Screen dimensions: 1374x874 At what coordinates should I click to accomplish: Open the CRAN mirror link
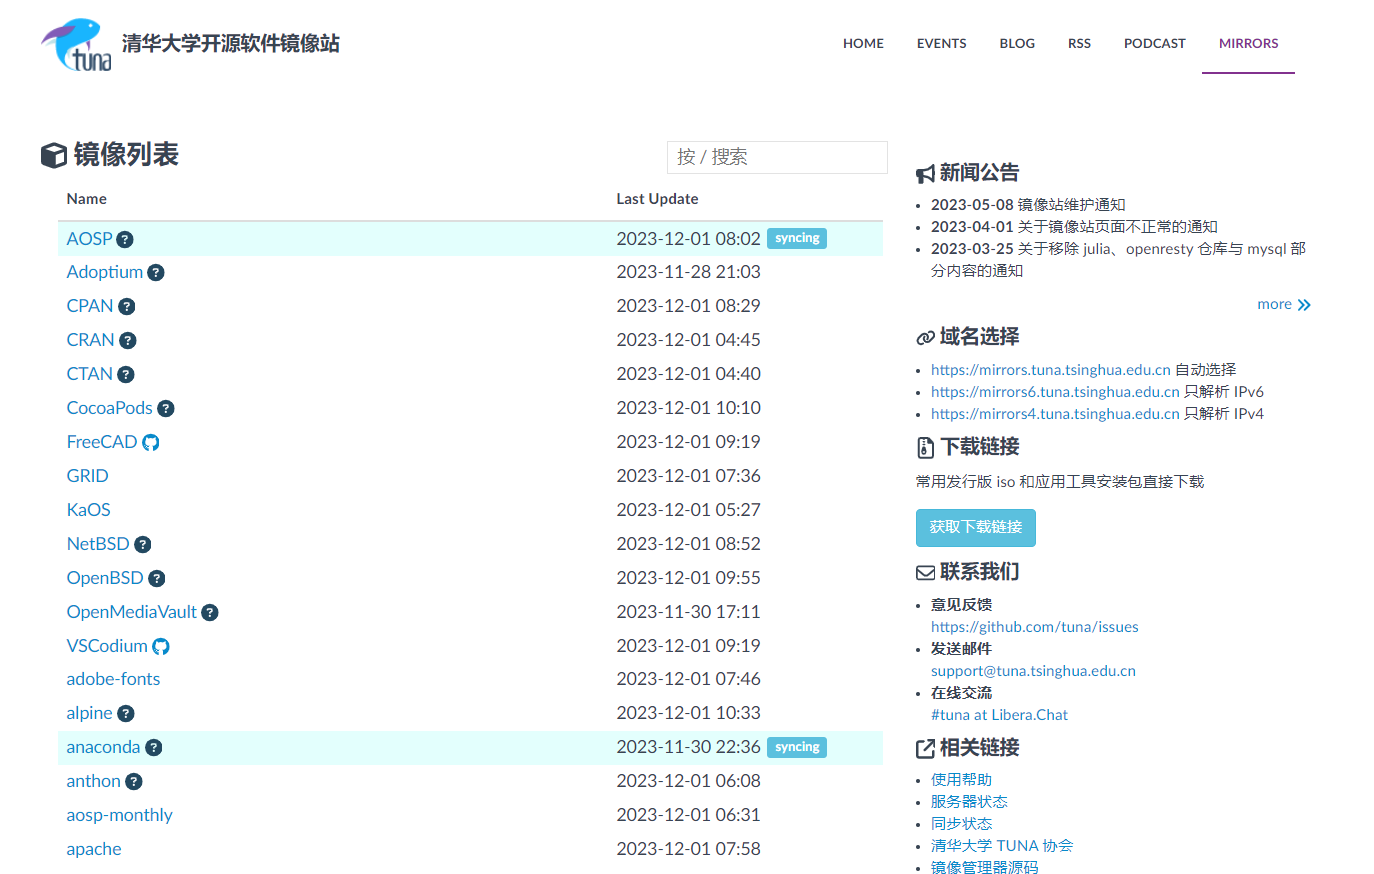pos(90,340)
